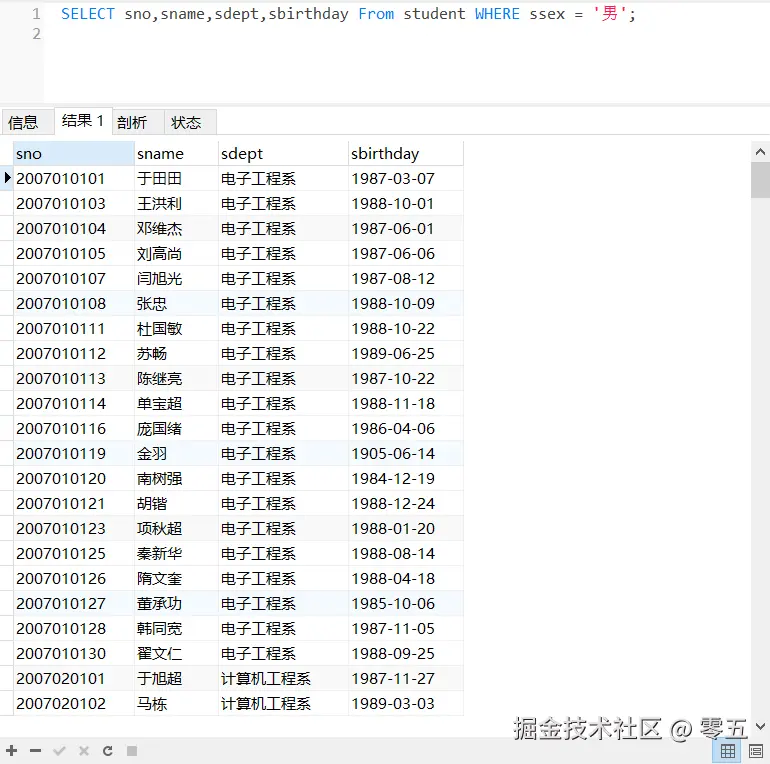Click birthday 1988-10-01
Viewport: 770px width, 764px height.
(x=406, y=203)
